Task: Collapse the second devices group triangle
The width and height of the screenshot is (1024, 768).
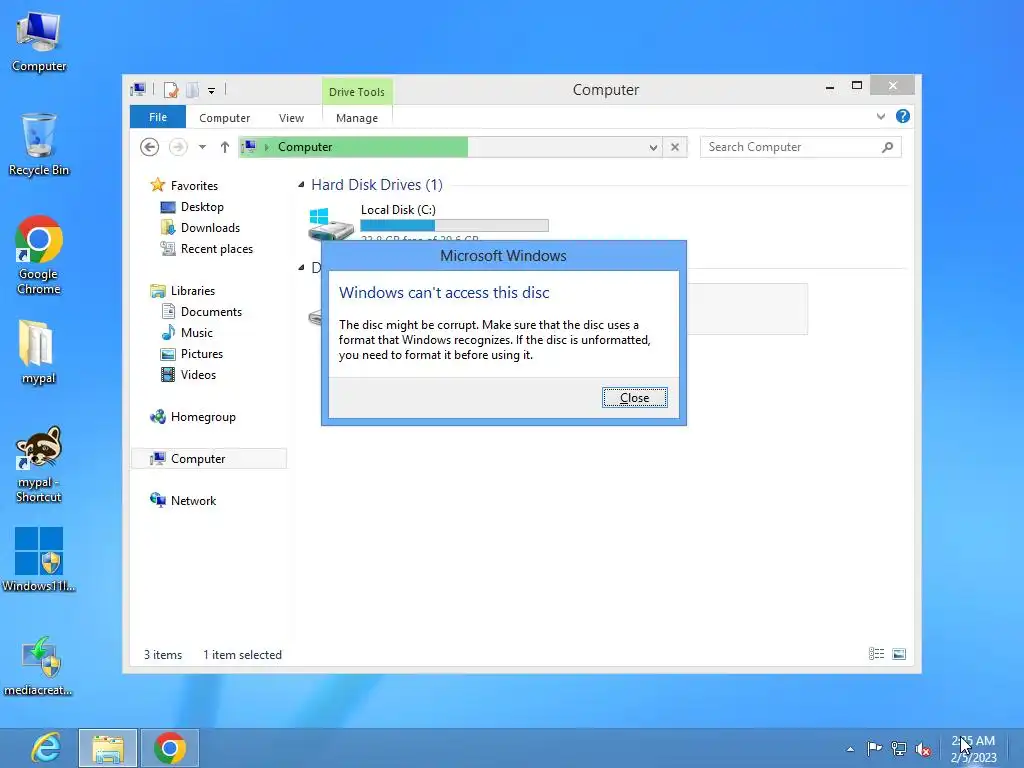Action: [x=301, y=267]
